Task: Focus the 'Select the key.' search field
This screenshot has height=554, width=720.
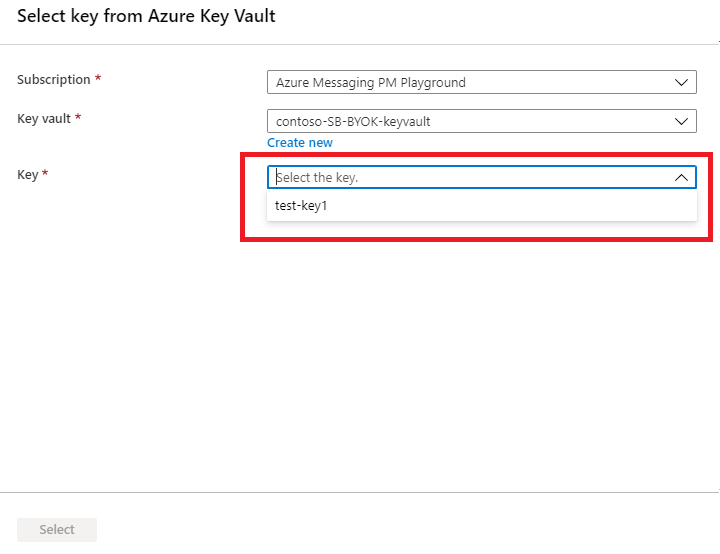Action: (460, 177)
